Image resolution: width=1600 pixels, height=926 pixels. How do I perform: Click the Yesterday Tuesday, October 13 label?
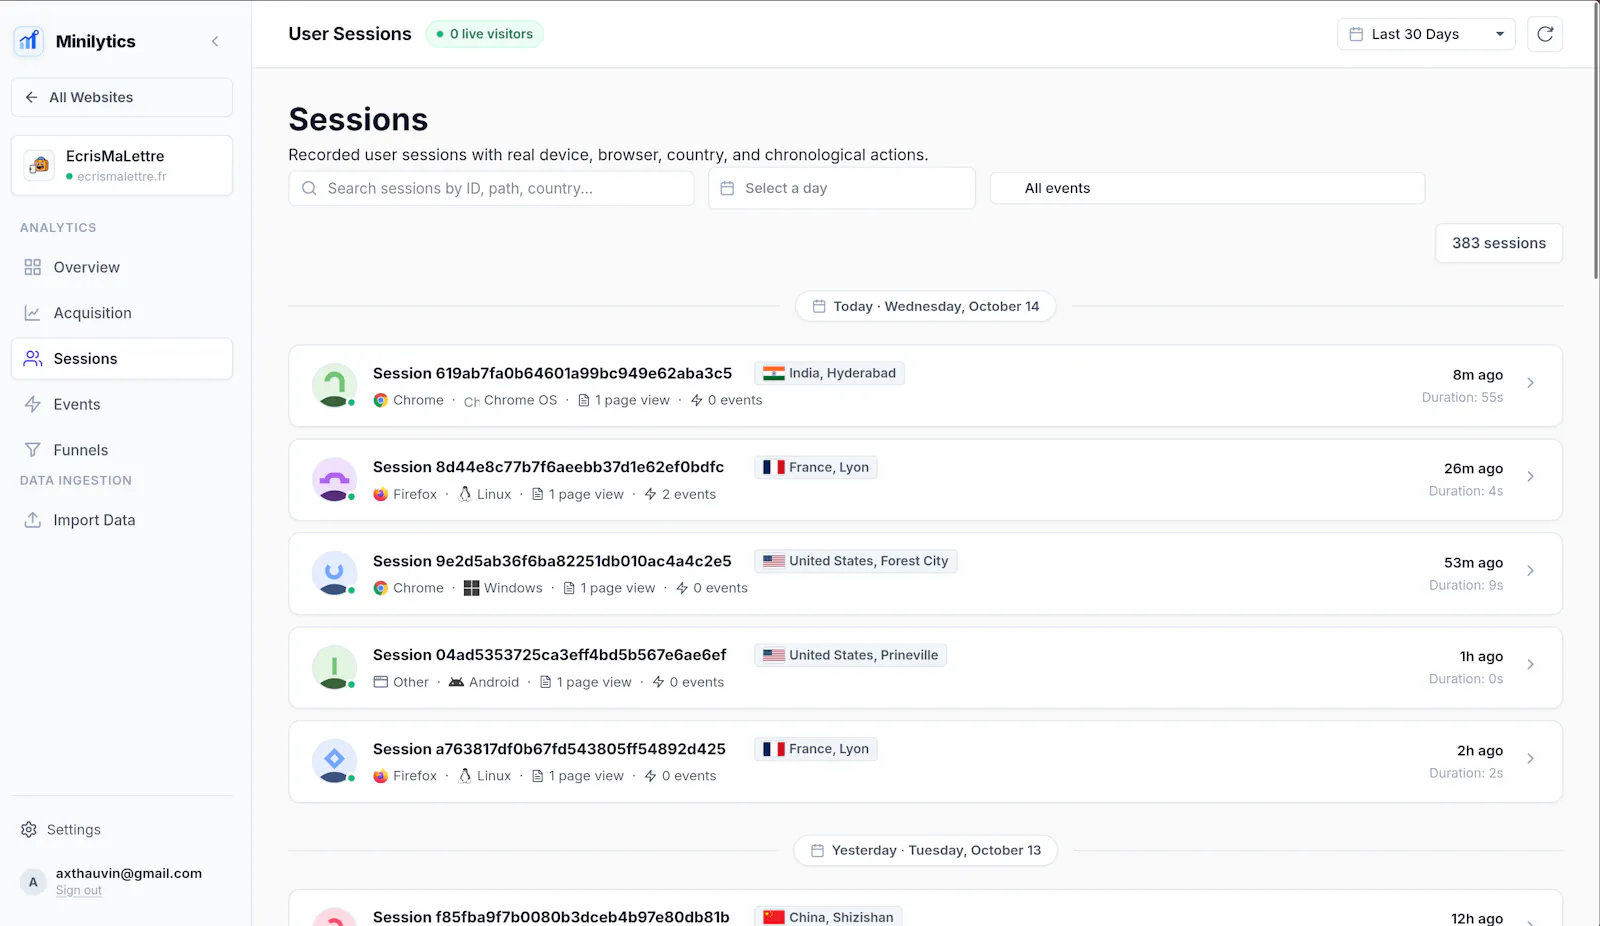926,850
